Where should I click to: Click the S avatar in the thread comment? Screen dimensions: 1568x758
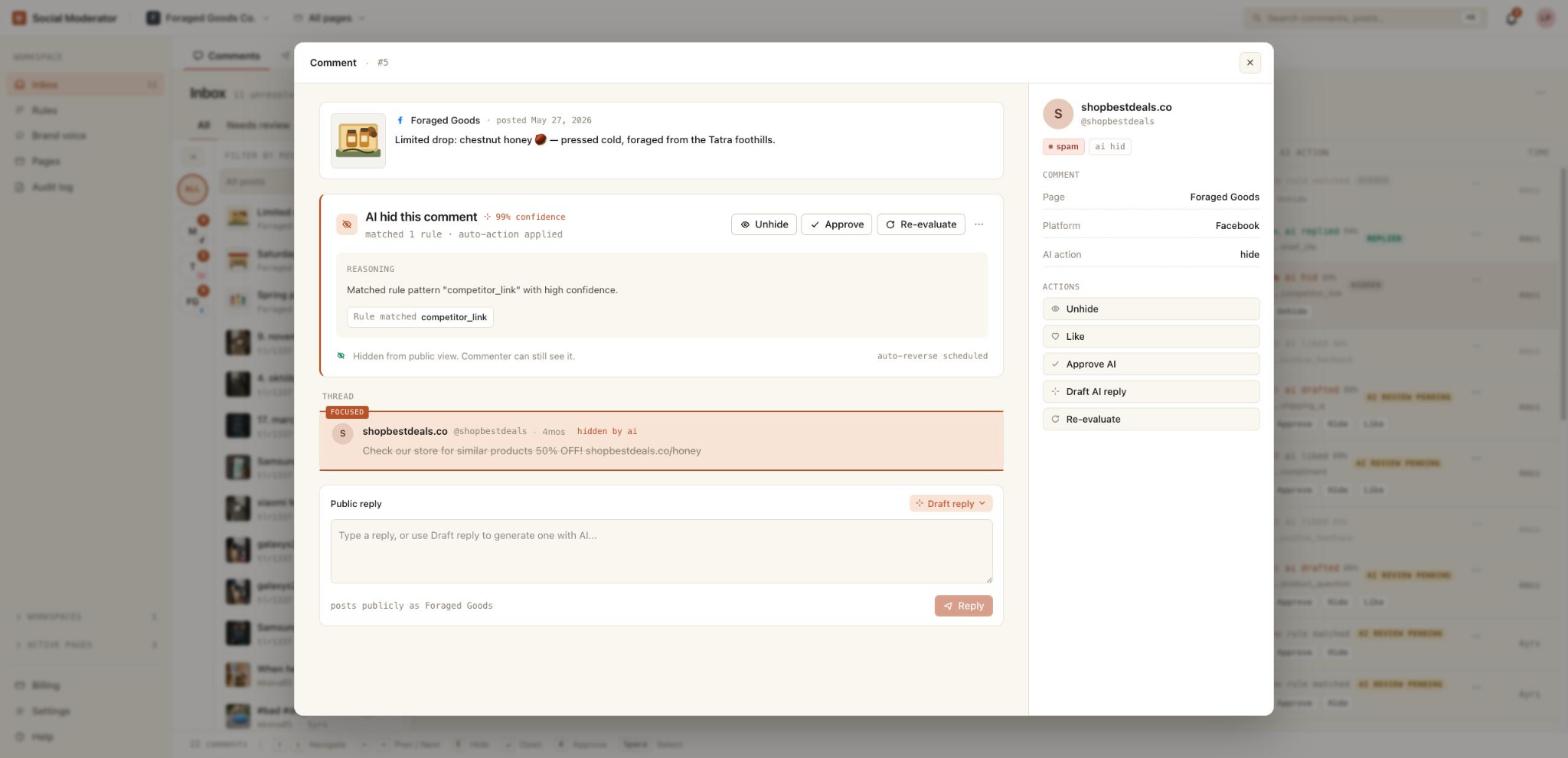(x=342, y=434)
